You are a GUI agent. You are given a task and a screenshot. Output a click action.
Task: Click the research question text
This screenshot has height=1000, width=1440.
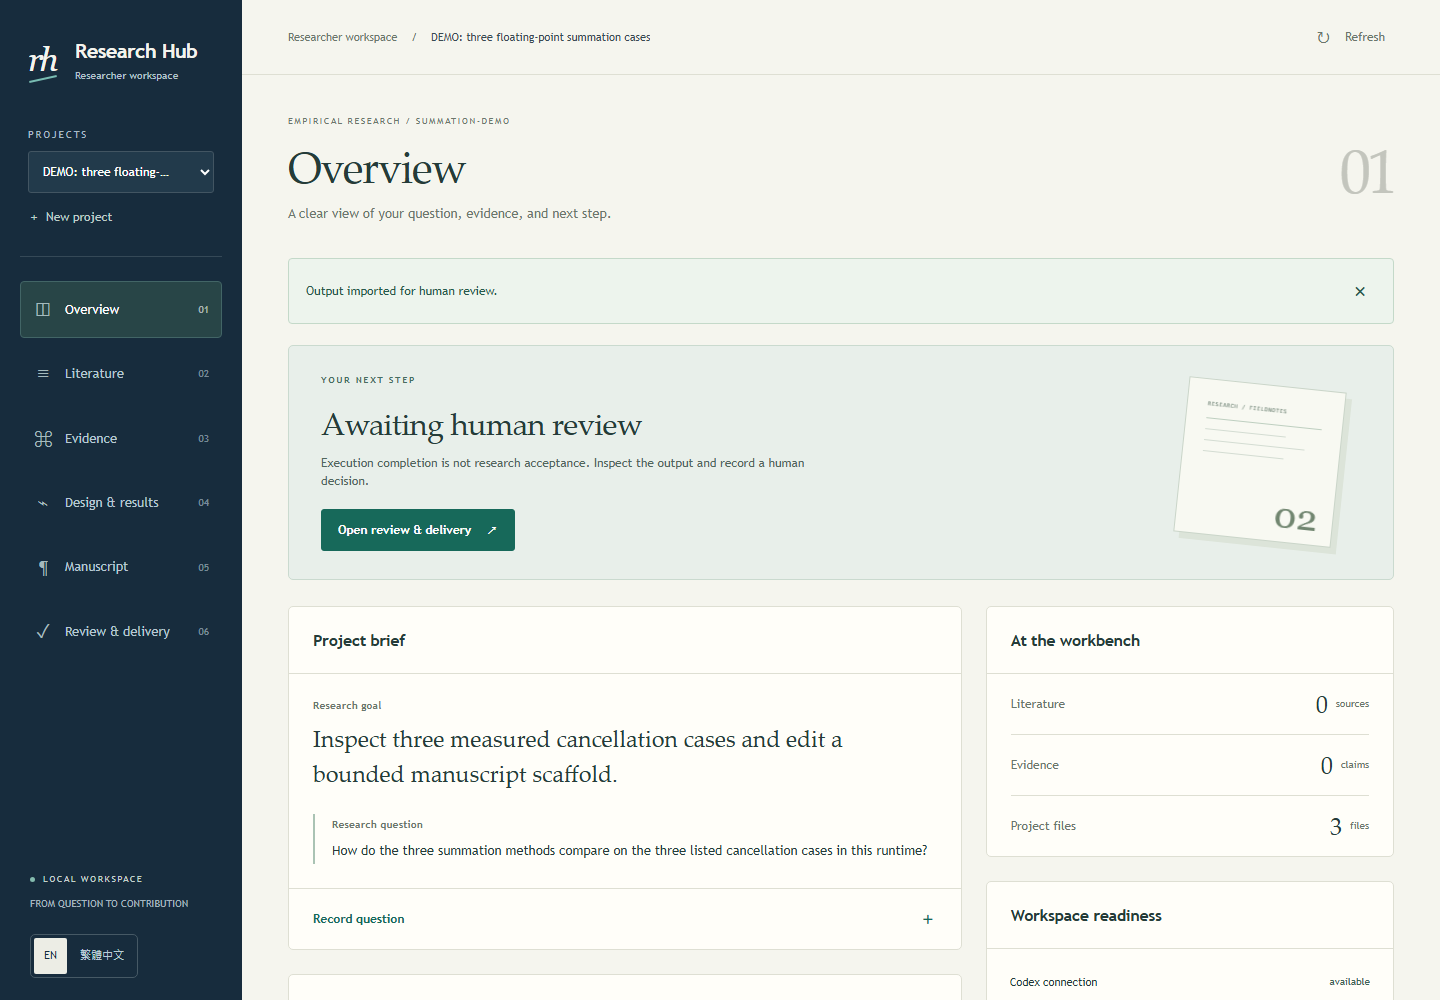click(630, 851)
